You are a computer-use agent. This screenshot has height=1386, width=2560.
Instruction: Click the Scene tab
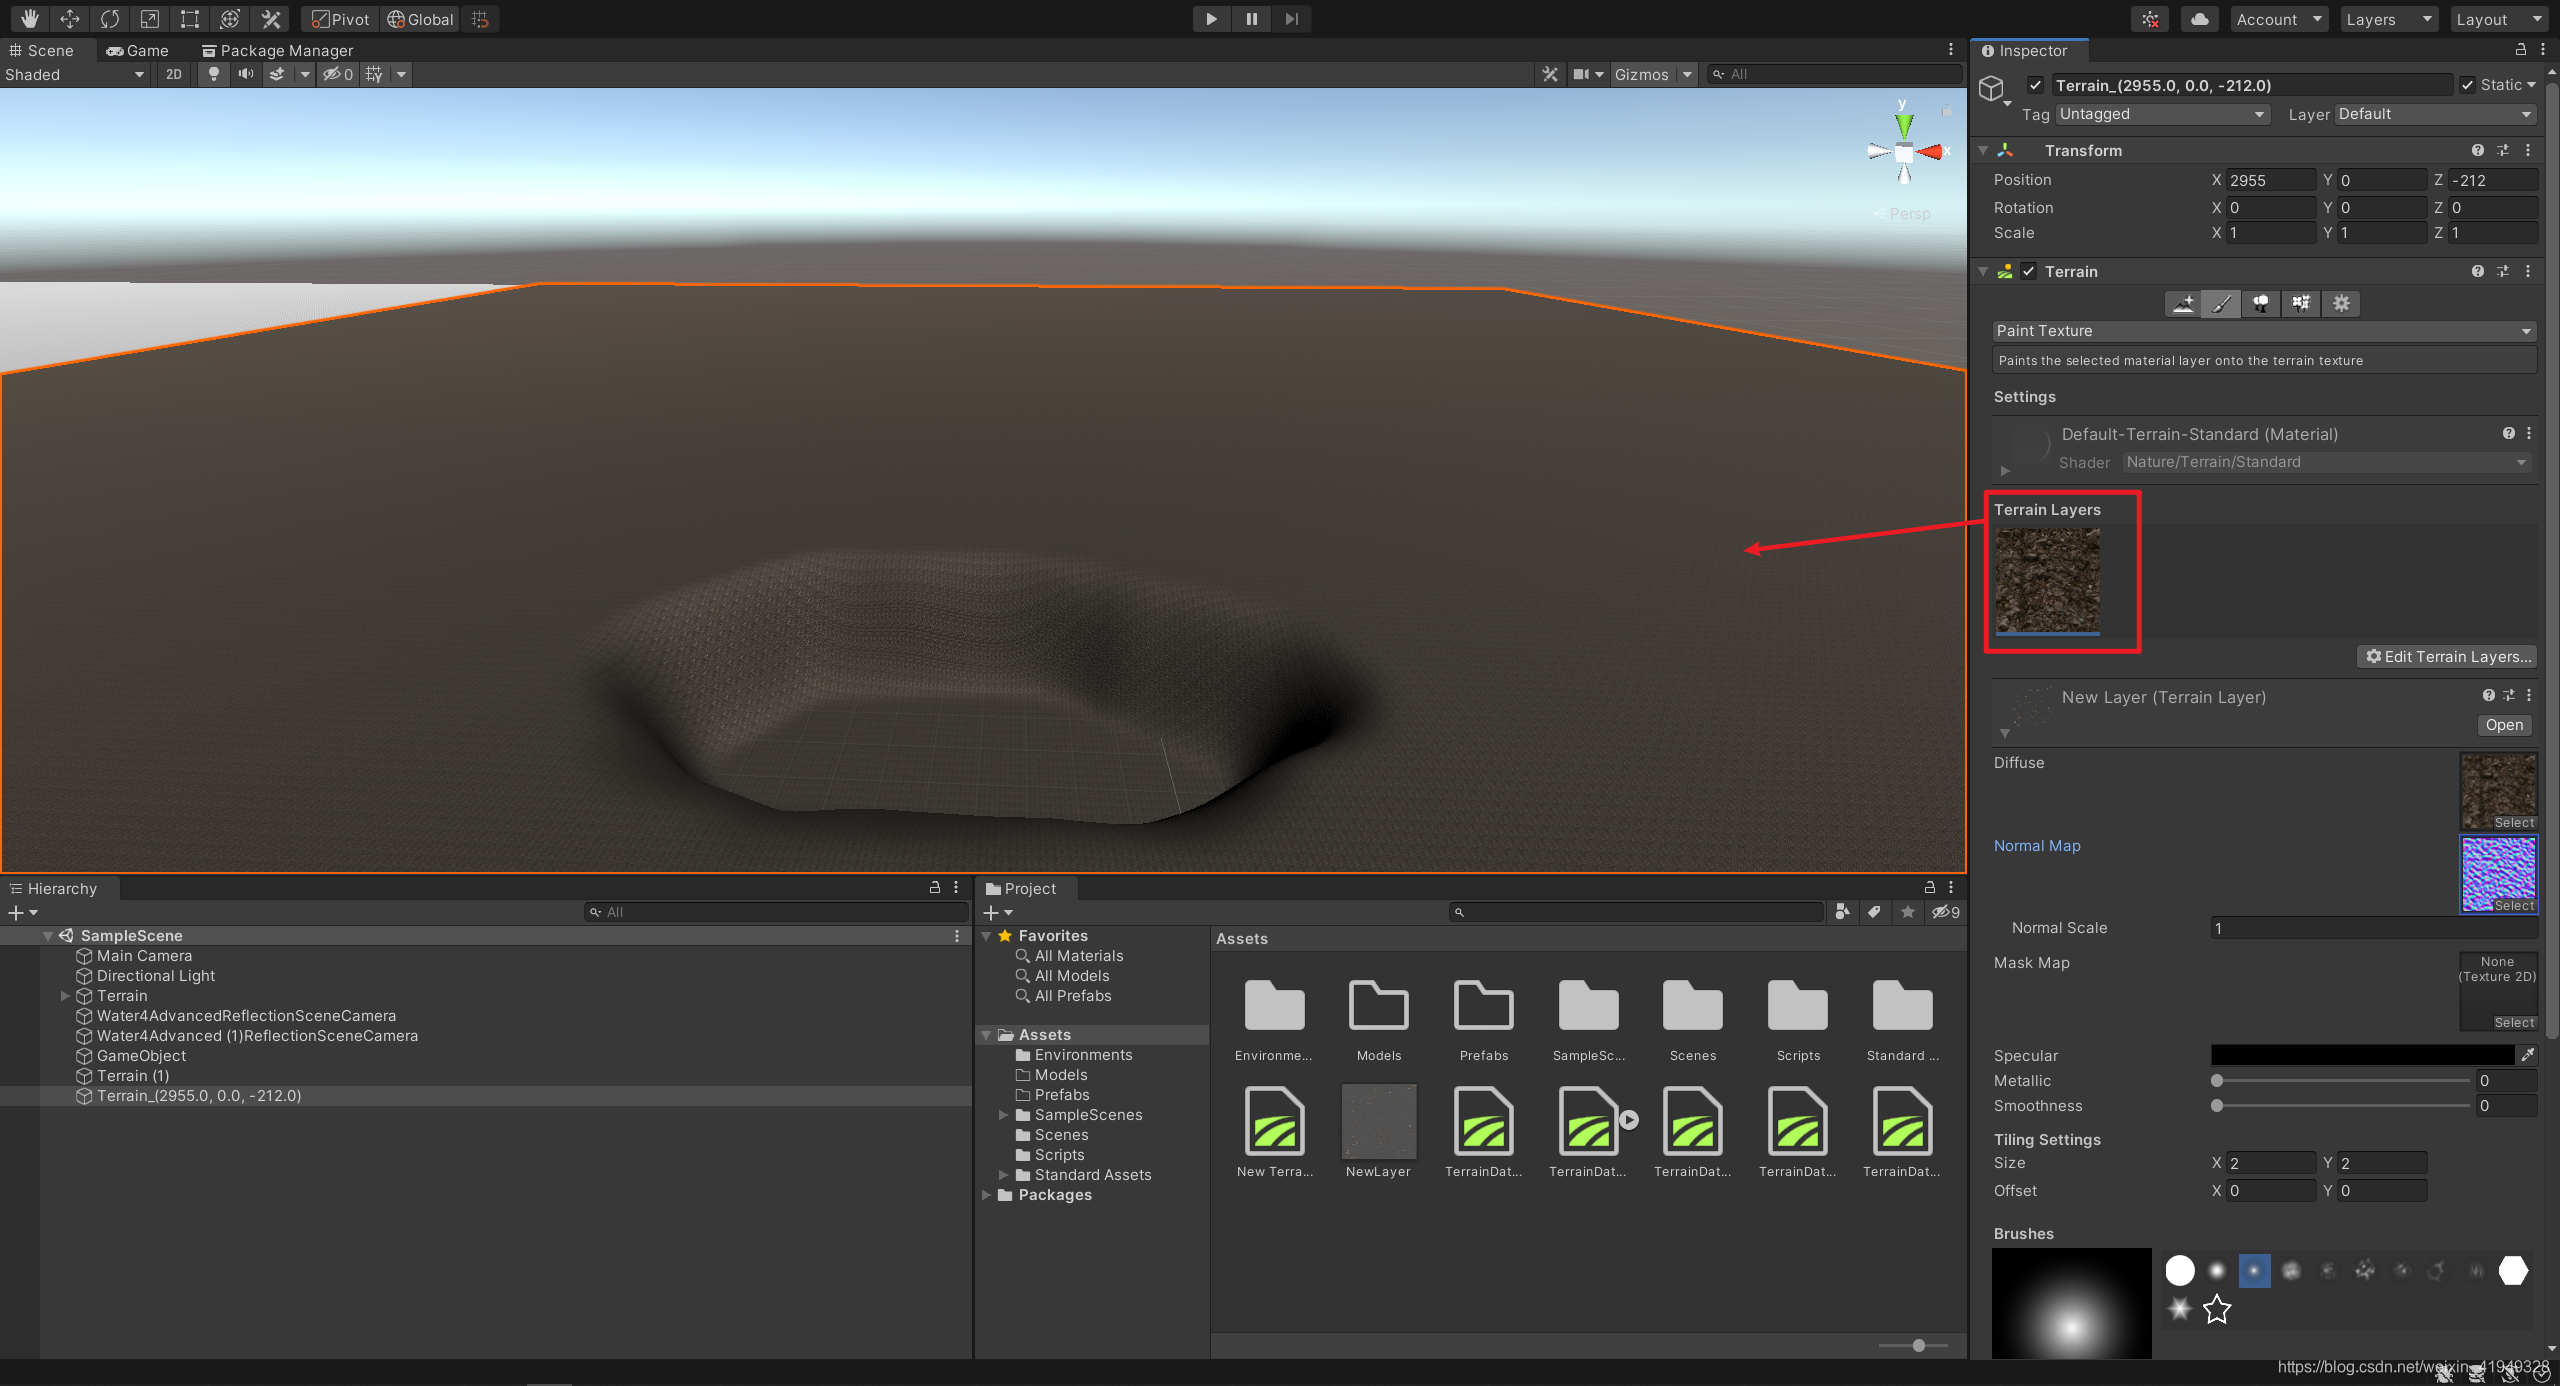pyautogui.click(x=44, y=51)
